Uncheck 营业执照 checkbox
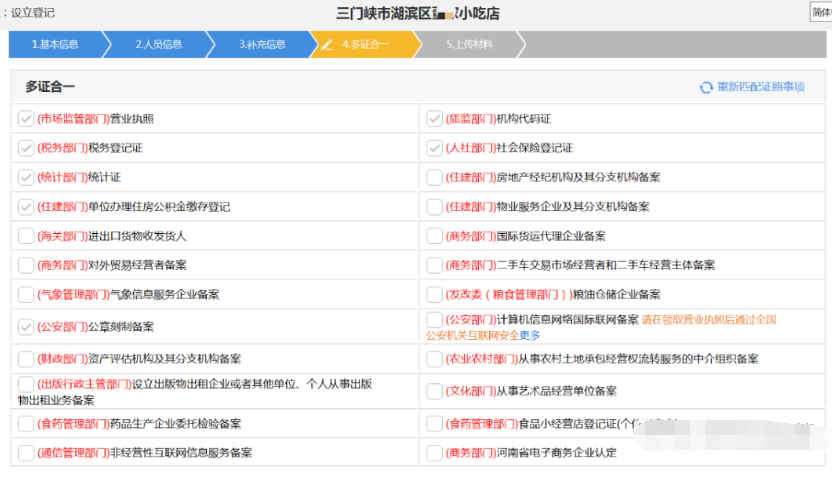This screenshot has width=832, height=477. [26, 119]
